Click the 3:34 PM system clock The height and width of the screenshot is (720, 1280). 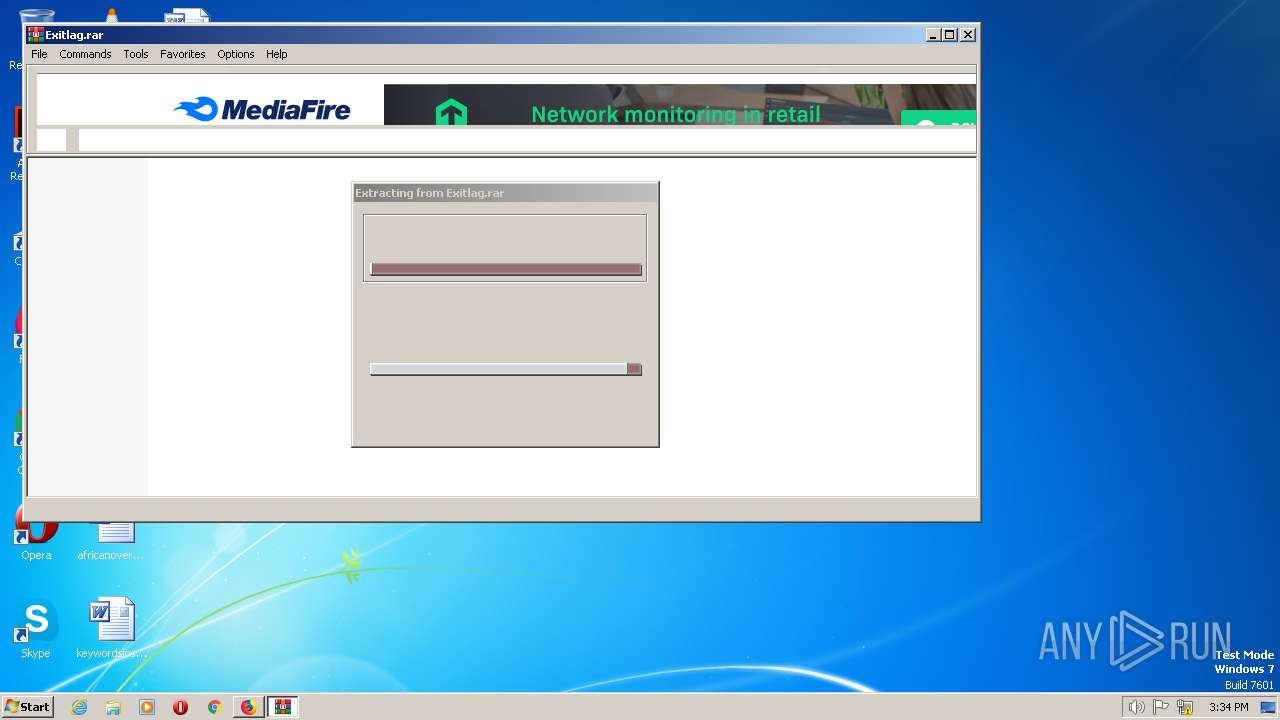[x=1228, y=707]
